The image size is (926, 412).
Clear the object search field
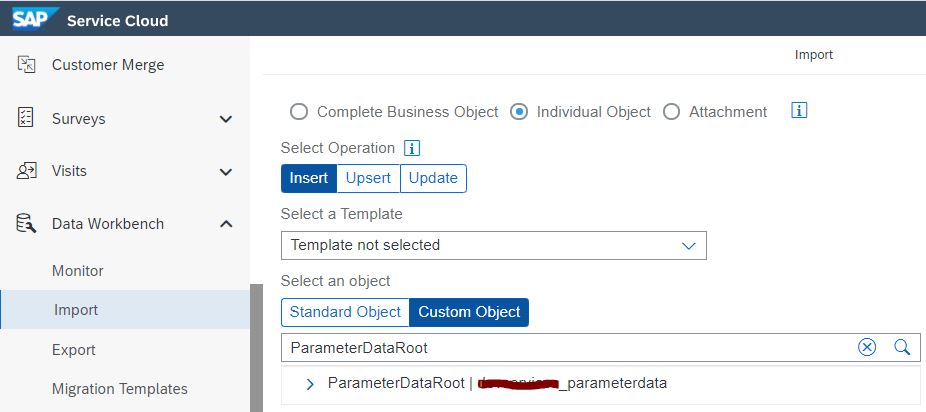(867, 347)
